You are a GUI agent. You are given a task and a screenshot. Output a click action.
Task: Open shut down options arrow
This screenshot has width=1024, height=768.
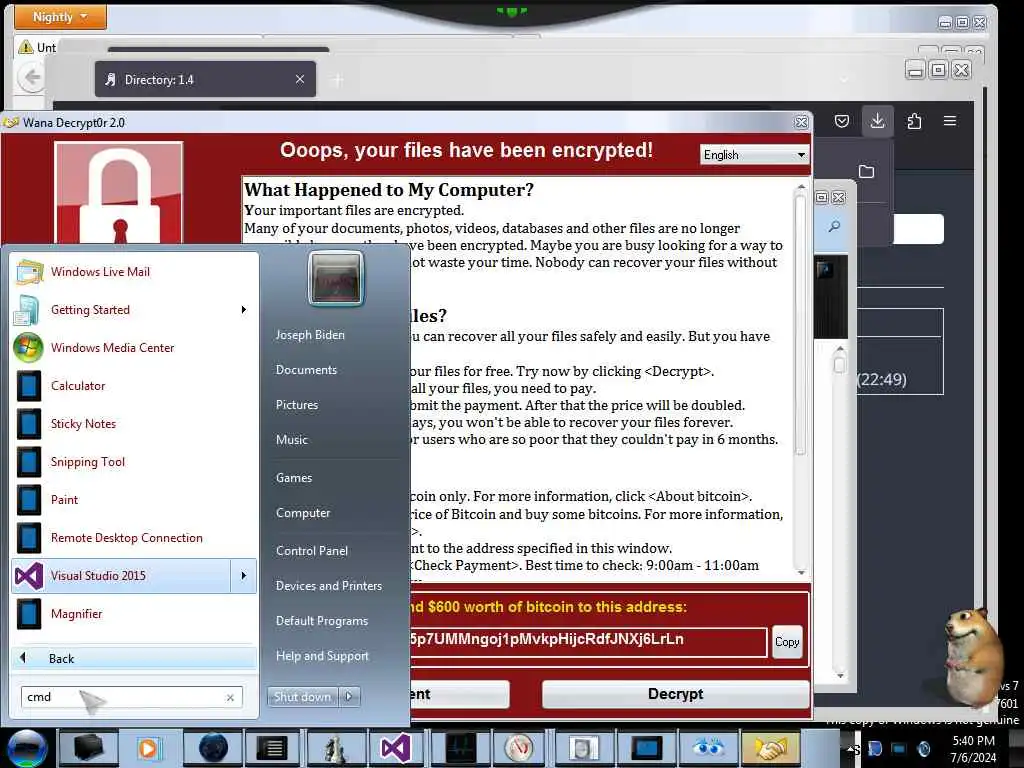349,697
